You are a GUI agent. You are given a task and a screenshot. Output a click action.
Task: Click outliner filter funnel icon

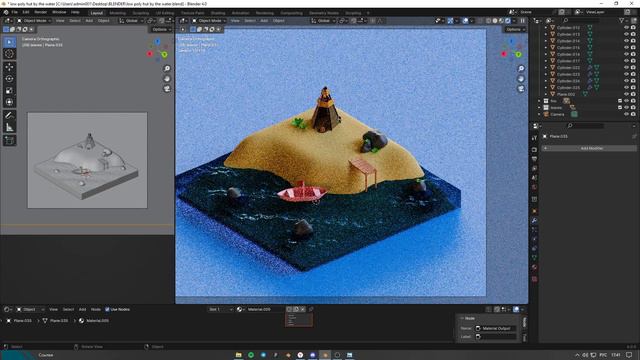click(x=622, y=20)
